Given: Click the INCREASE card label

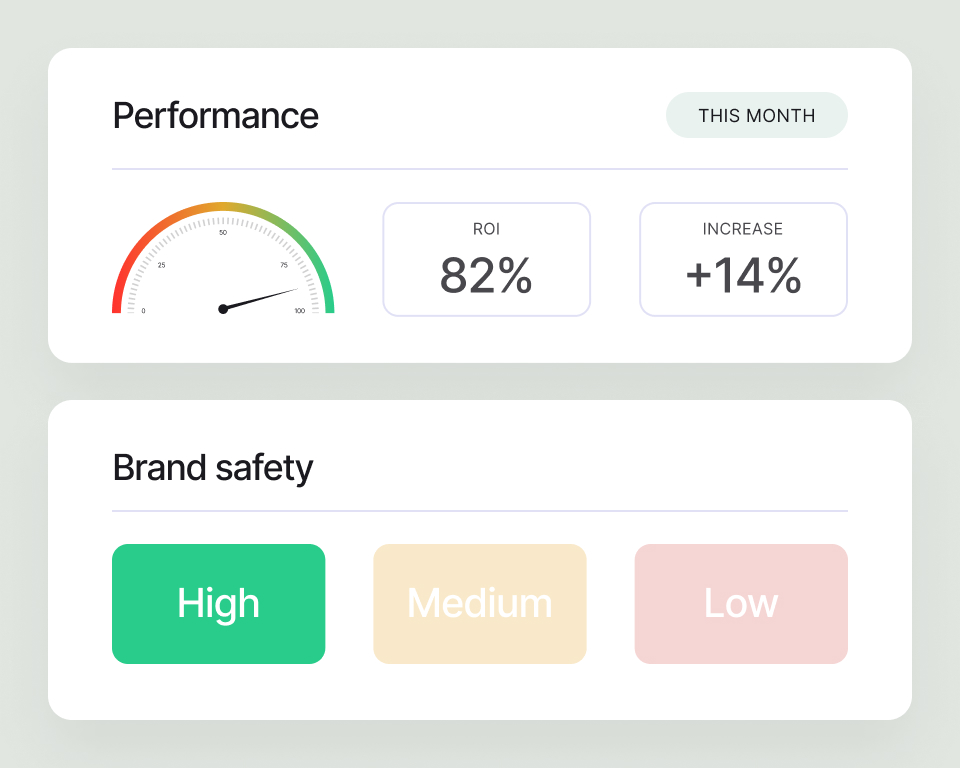Looking at the screenshot, I should click(743, 229).
